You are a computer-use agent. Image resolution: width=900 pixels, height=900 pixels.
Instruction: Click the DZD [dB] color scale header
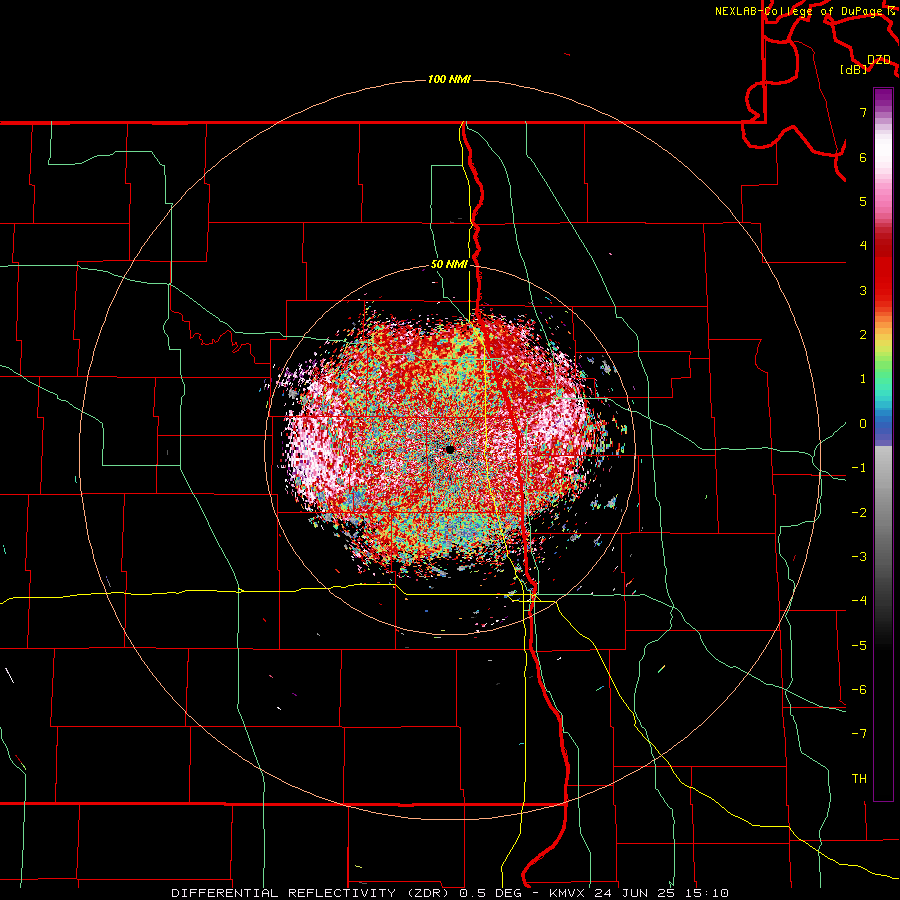pos(866,64)
